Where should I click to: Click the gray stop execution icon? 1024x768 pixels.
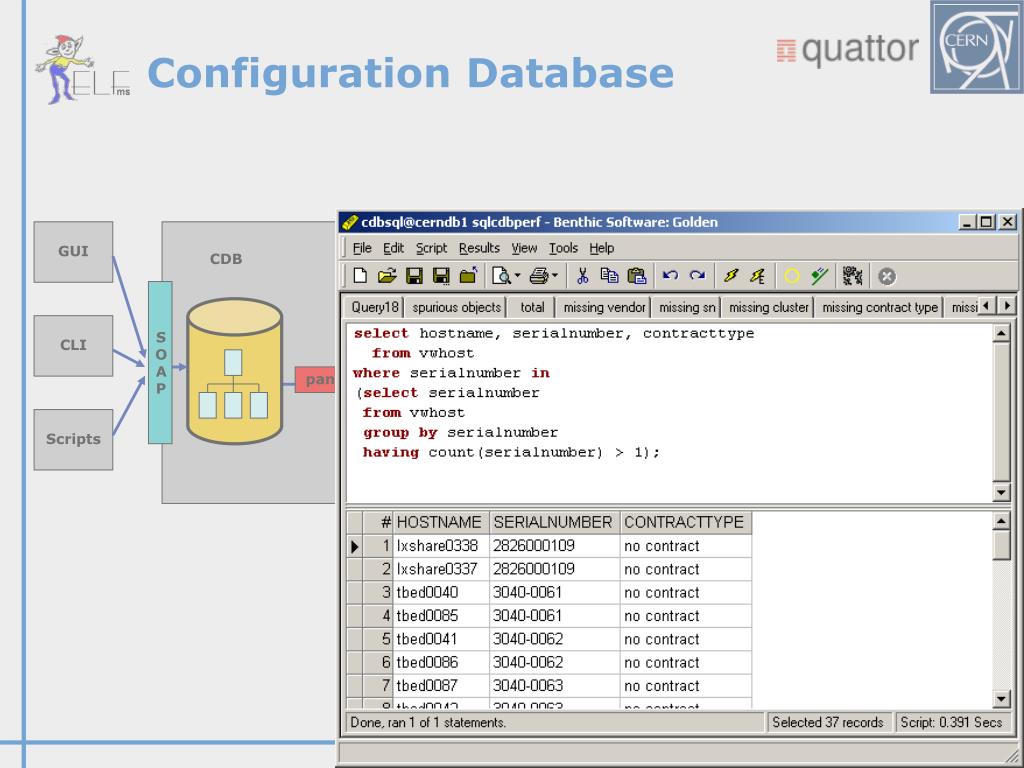pos(886,276)
